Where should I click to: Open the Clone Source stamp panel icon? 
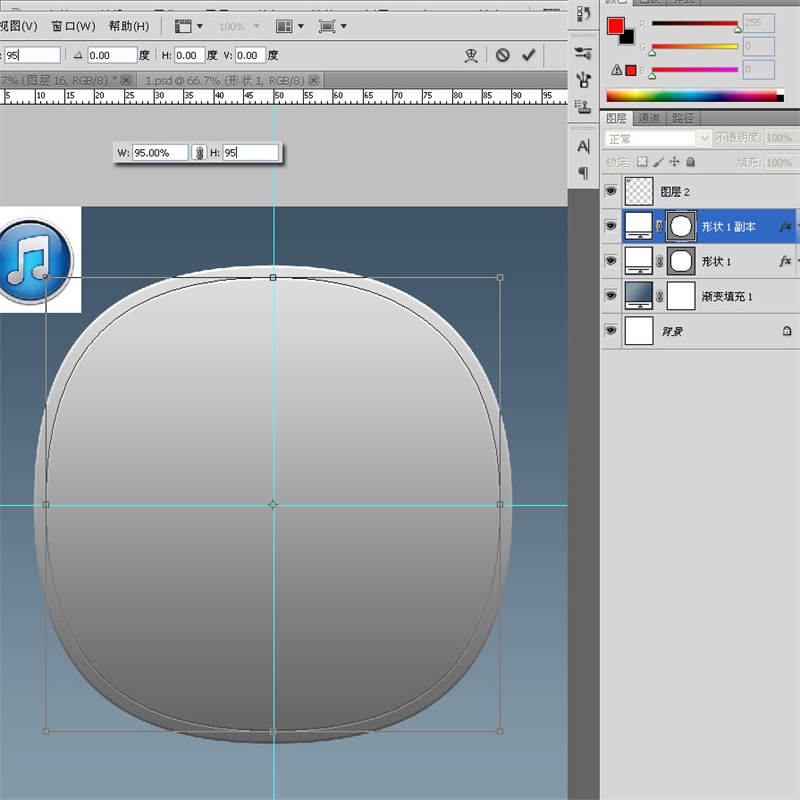point(584,104)
